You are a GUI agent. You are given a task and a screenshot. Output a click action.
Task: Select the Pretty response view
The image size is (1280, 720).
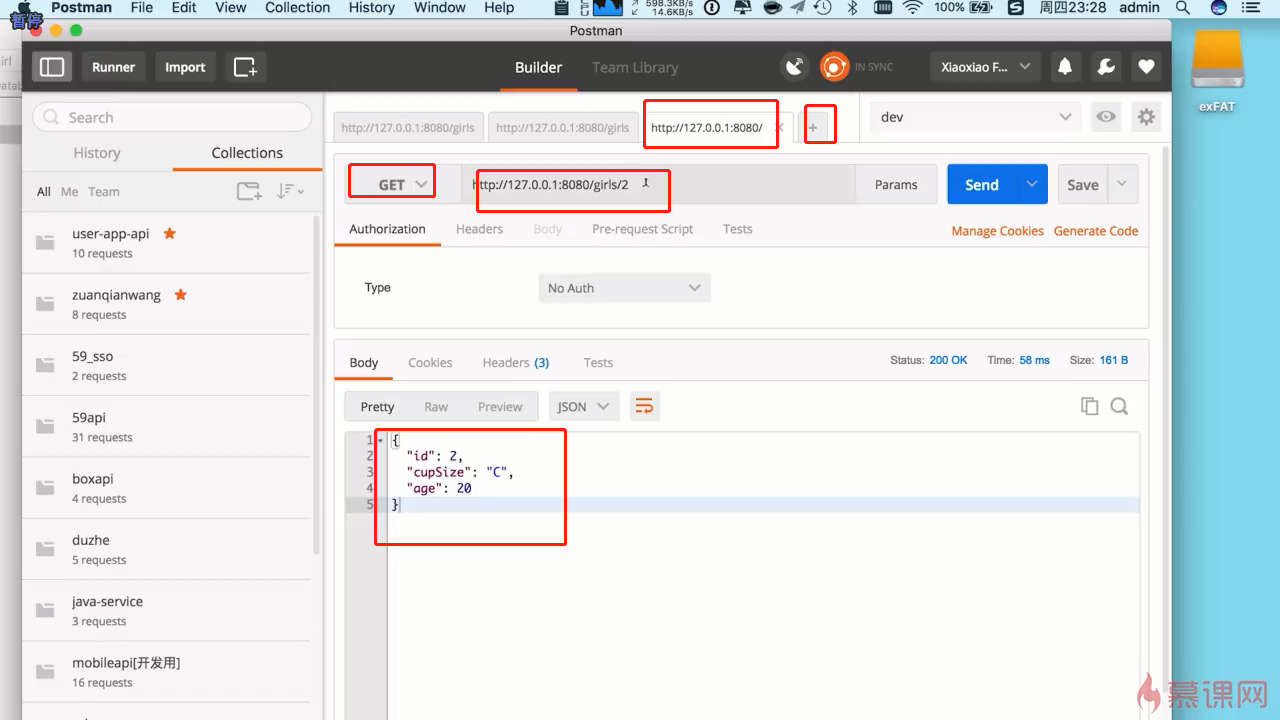point(377,406)
